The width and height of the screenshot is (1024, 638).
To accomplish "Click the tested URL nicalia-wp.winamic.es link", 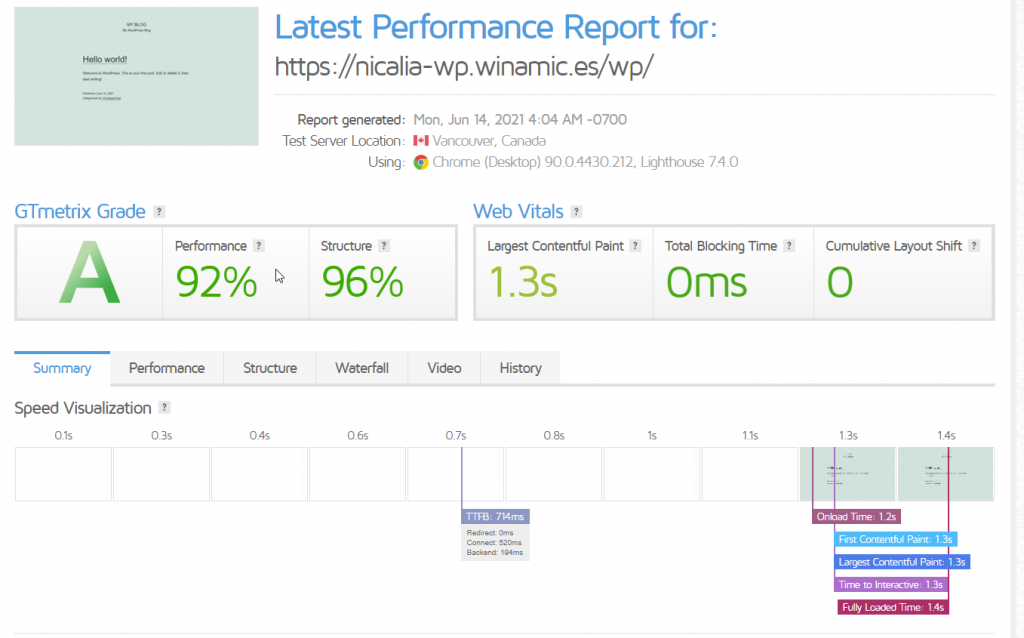I will point(464,66).
